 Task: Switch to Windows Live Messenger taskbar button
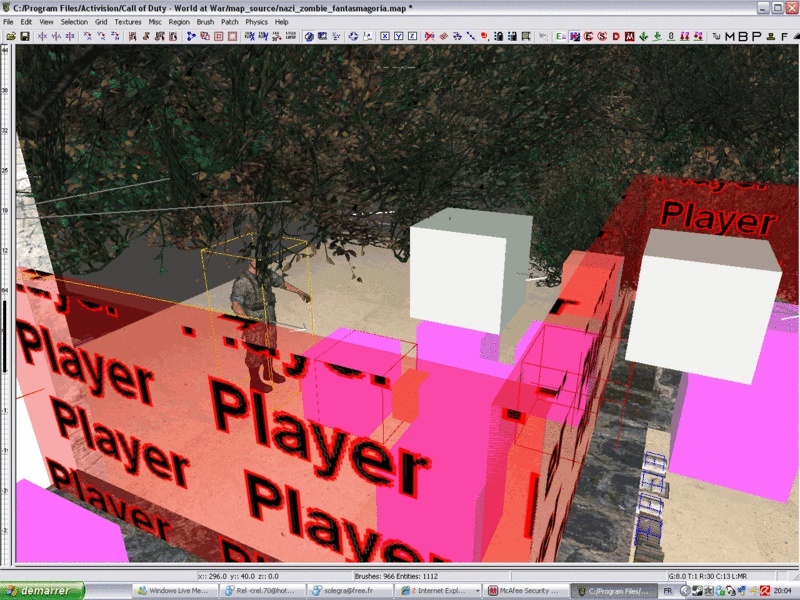(x=176, y=591)
